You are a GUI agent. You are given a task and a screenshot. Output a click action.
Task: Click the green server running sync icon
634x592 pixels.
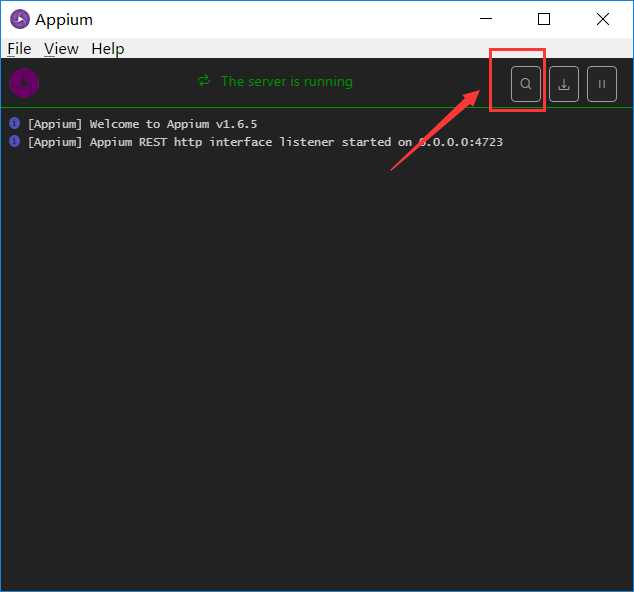tap(204, 80)
